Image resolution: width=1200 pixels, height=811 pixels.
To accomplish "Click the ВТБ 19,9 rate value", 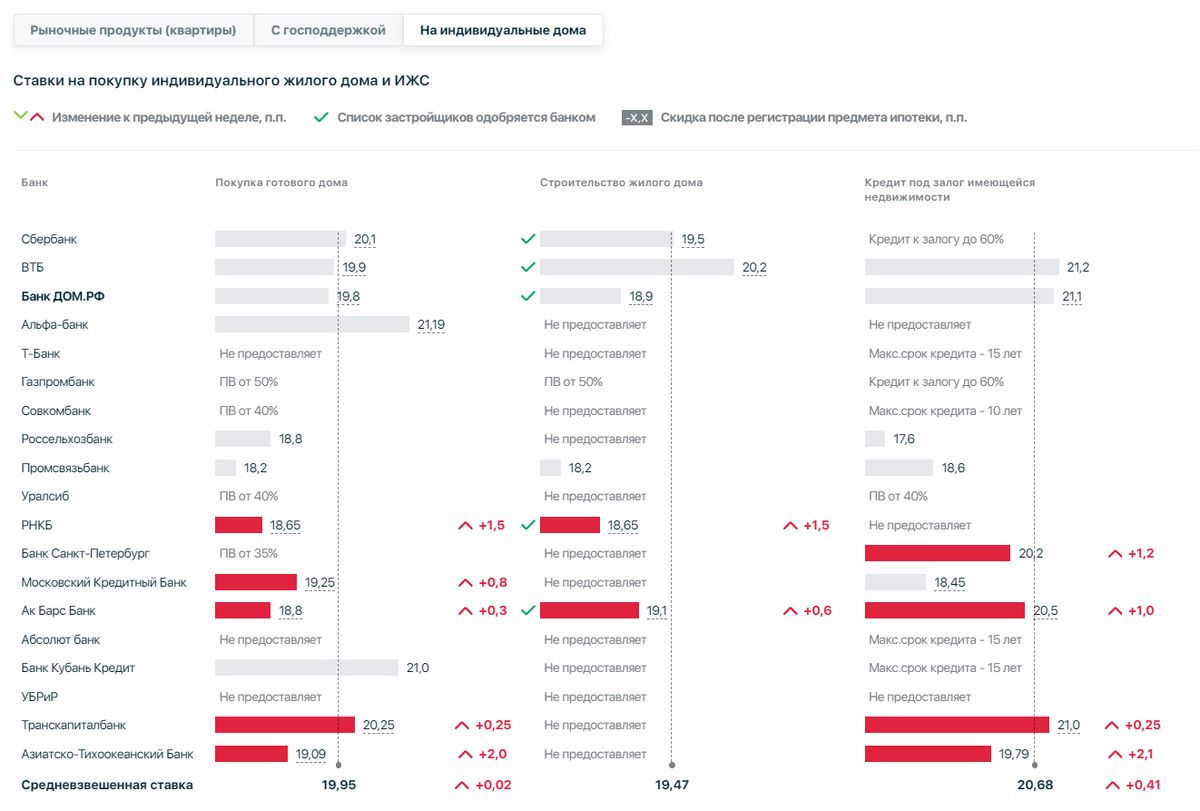I will pyautogui.click(x=354, y=267).
